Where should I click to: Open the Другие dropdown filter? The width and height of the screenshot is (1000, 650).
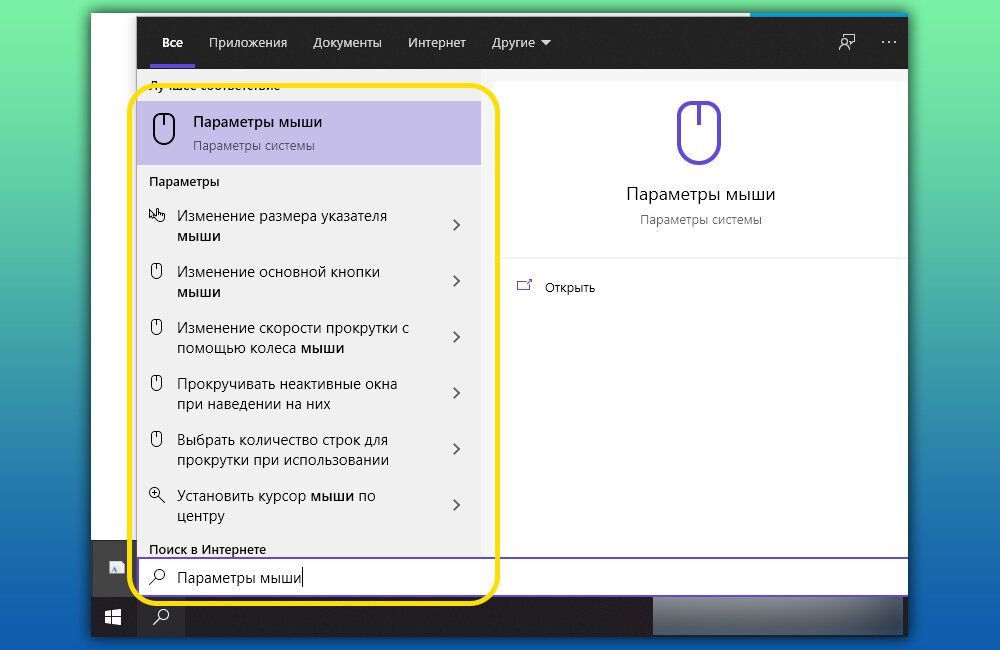tap(521, 43)
